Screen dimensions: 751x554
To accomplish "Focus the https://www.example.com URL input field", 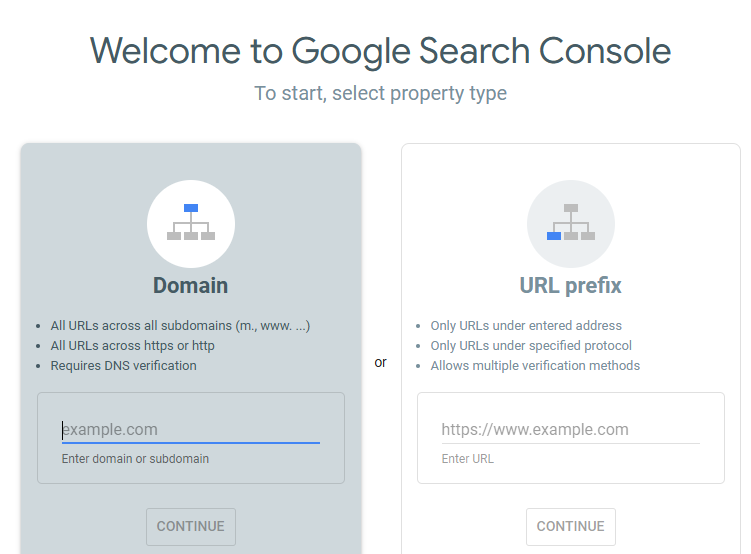I will 570,430.
